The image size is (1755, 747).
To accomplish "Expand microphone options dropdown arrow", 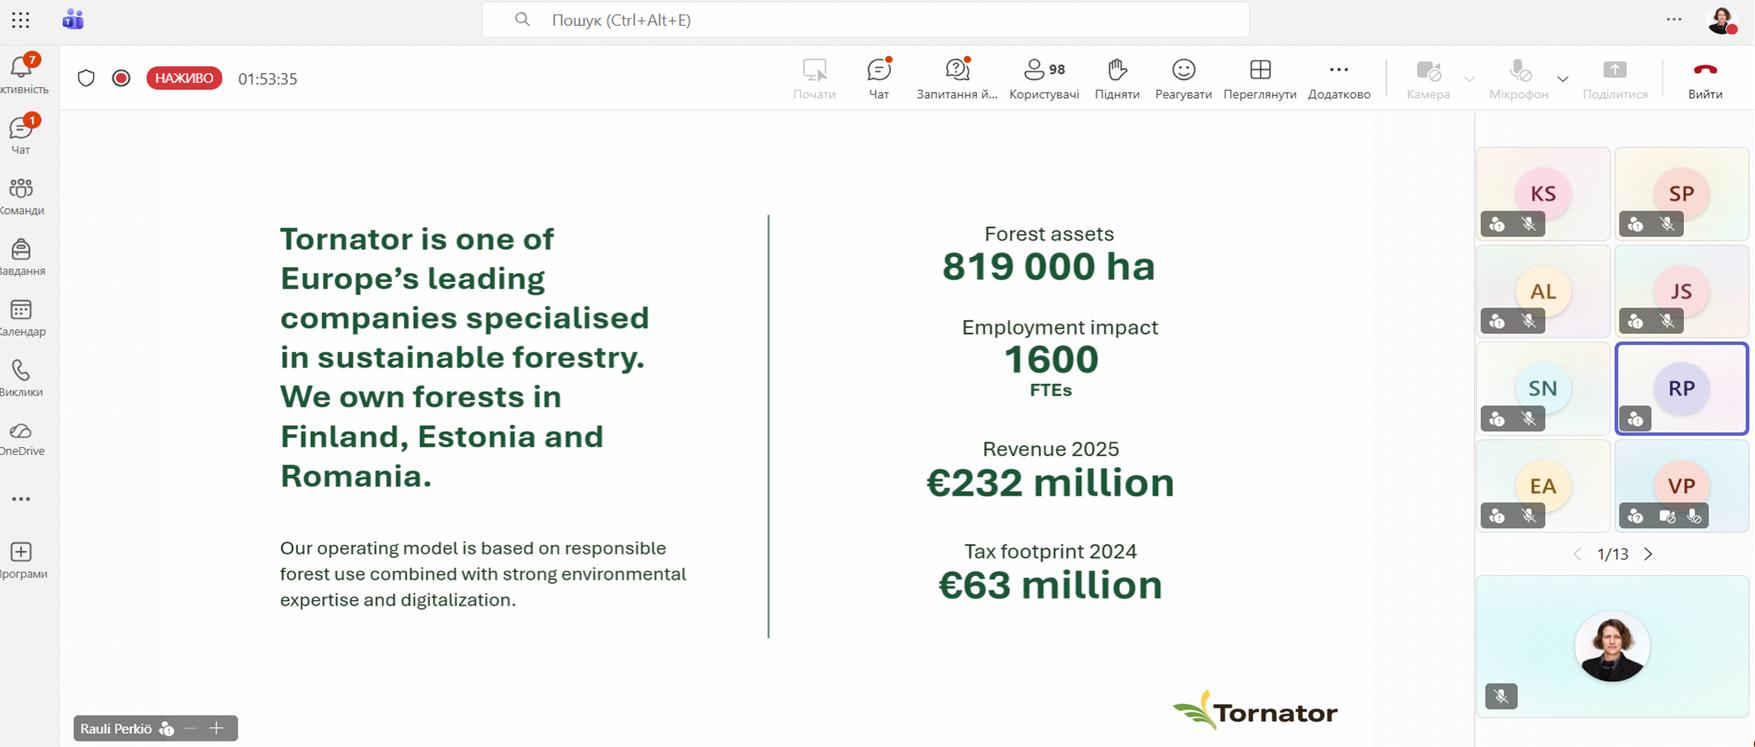I will [x=1562, y=79].
